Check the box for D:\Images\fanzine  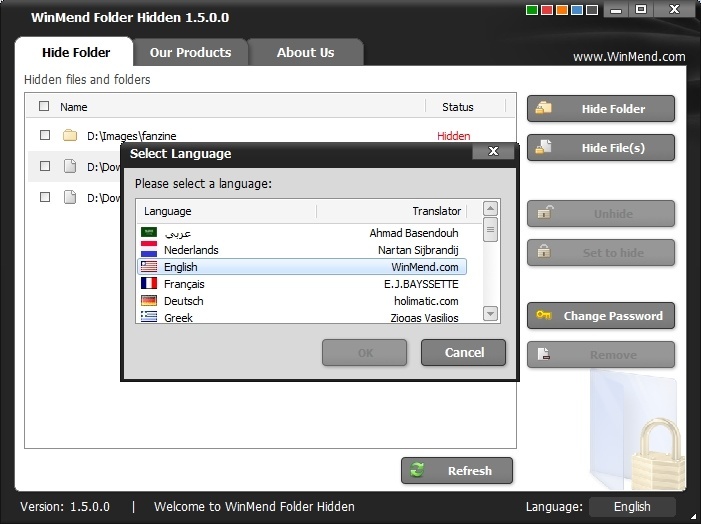tap(45, 135)
